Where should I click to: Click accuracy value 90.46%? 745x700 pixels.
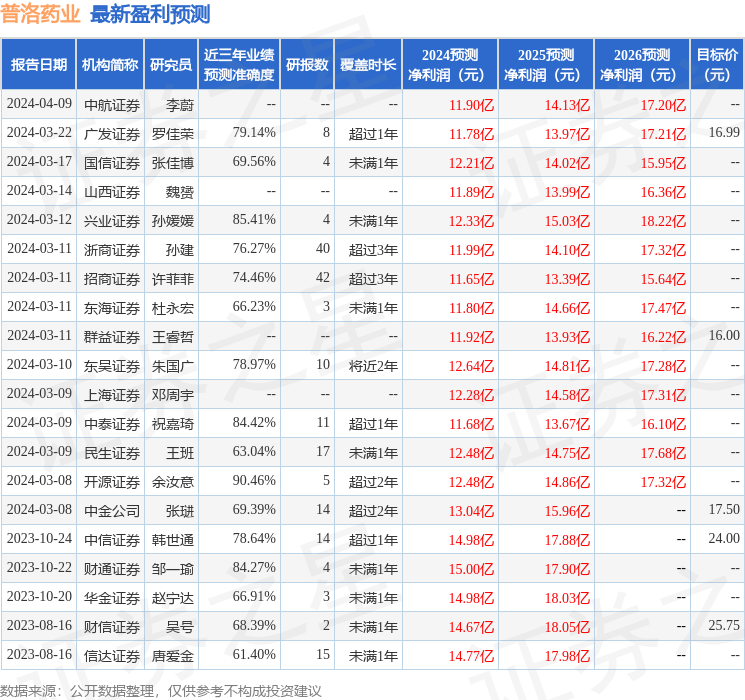point(254,480)
